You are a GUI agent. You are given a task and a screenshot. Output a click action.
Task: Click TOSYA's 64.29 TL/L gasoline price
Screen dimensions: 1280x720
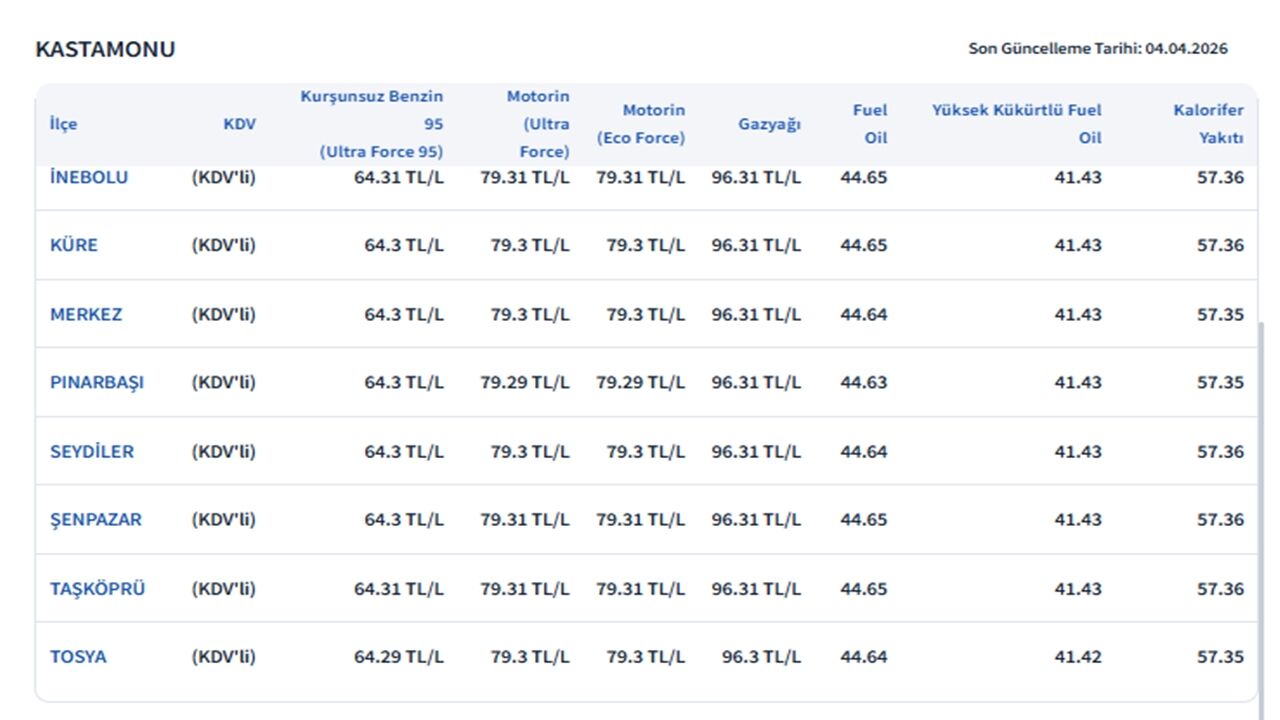click(x=398, y=657)
